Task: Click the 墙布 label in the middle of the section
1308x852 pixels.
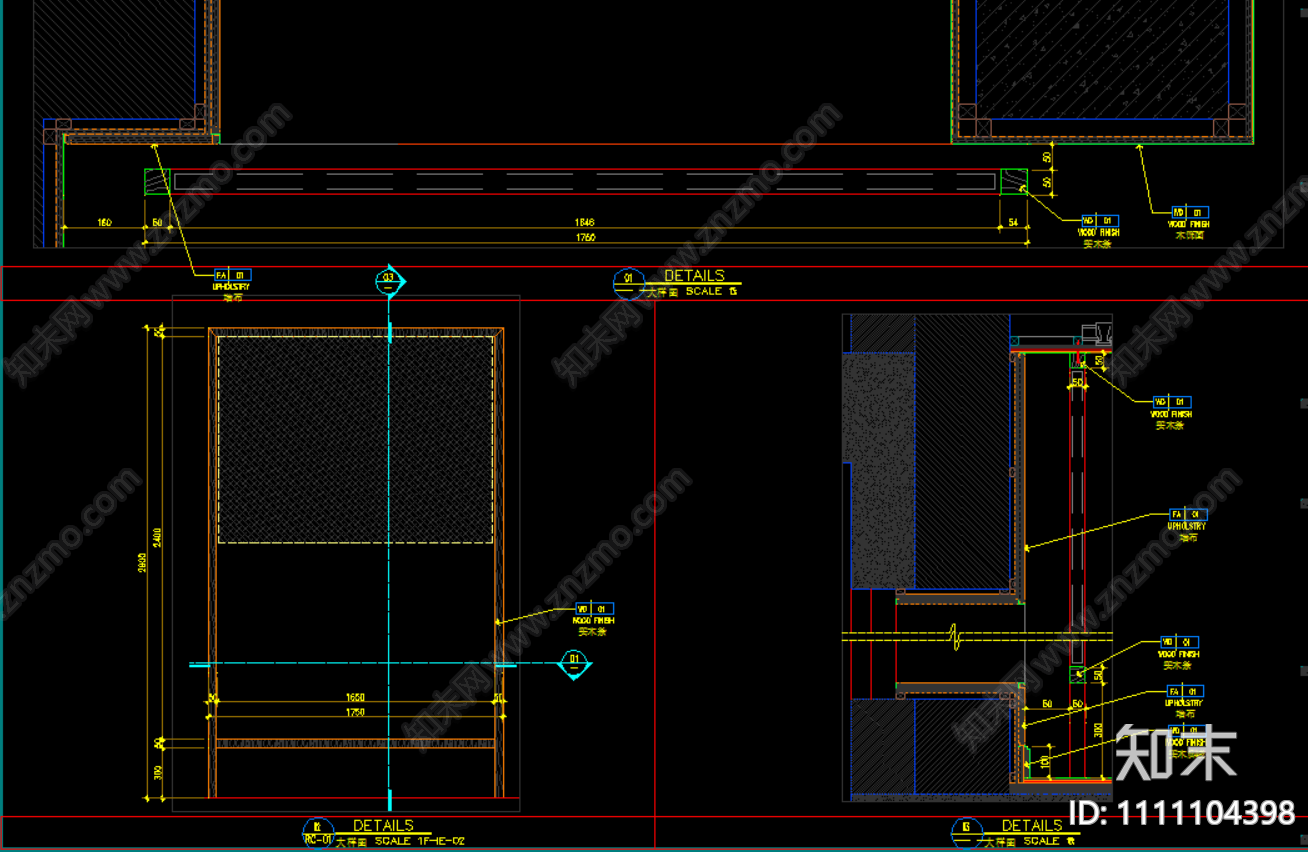Action: 1187,537
